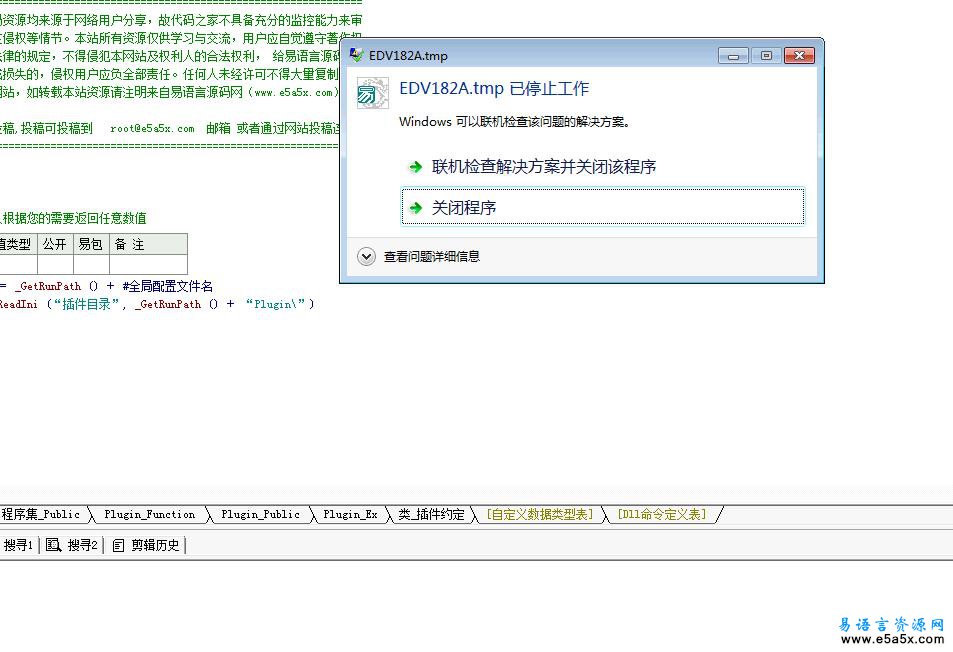Click the #全局配置文件名 constant in code

pyautogui.click(x=168, y=286)
